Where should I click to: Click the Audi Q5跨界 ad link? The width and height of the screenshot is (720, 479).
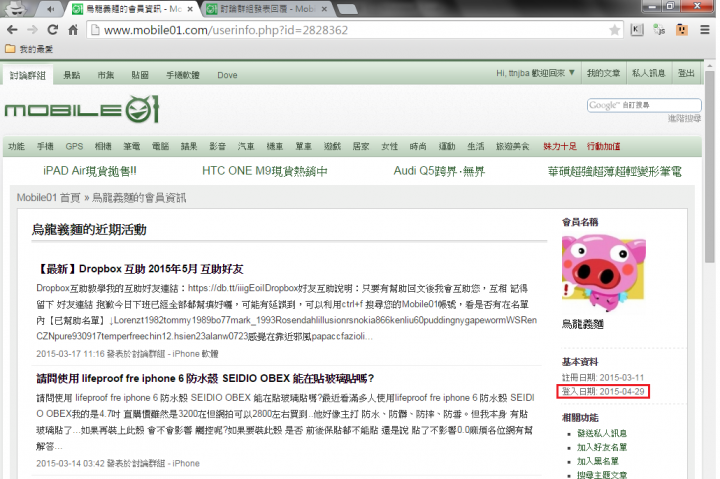tap(439, 171)
